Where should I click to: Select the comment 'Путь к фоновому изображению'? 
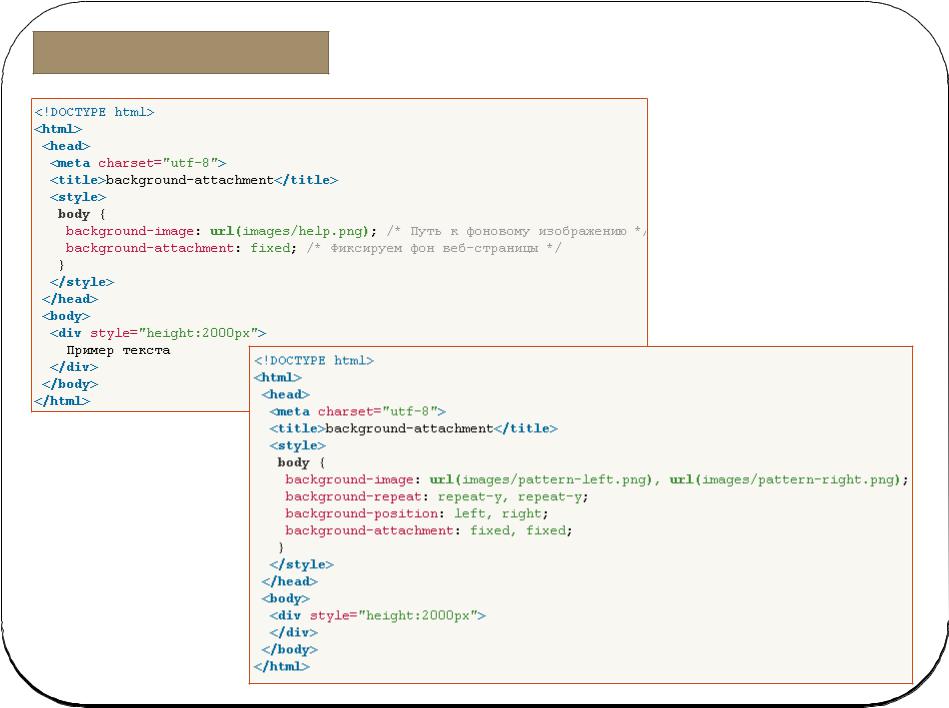tap(518, 231)
